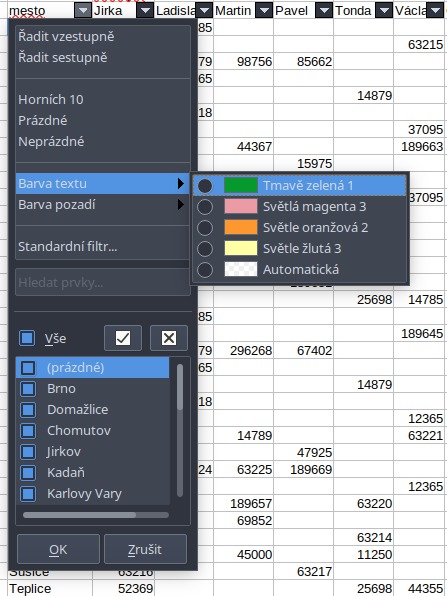The image size is (447, 596).
Task: Open the Tonda column autofilter arrow
Action: 384,10
